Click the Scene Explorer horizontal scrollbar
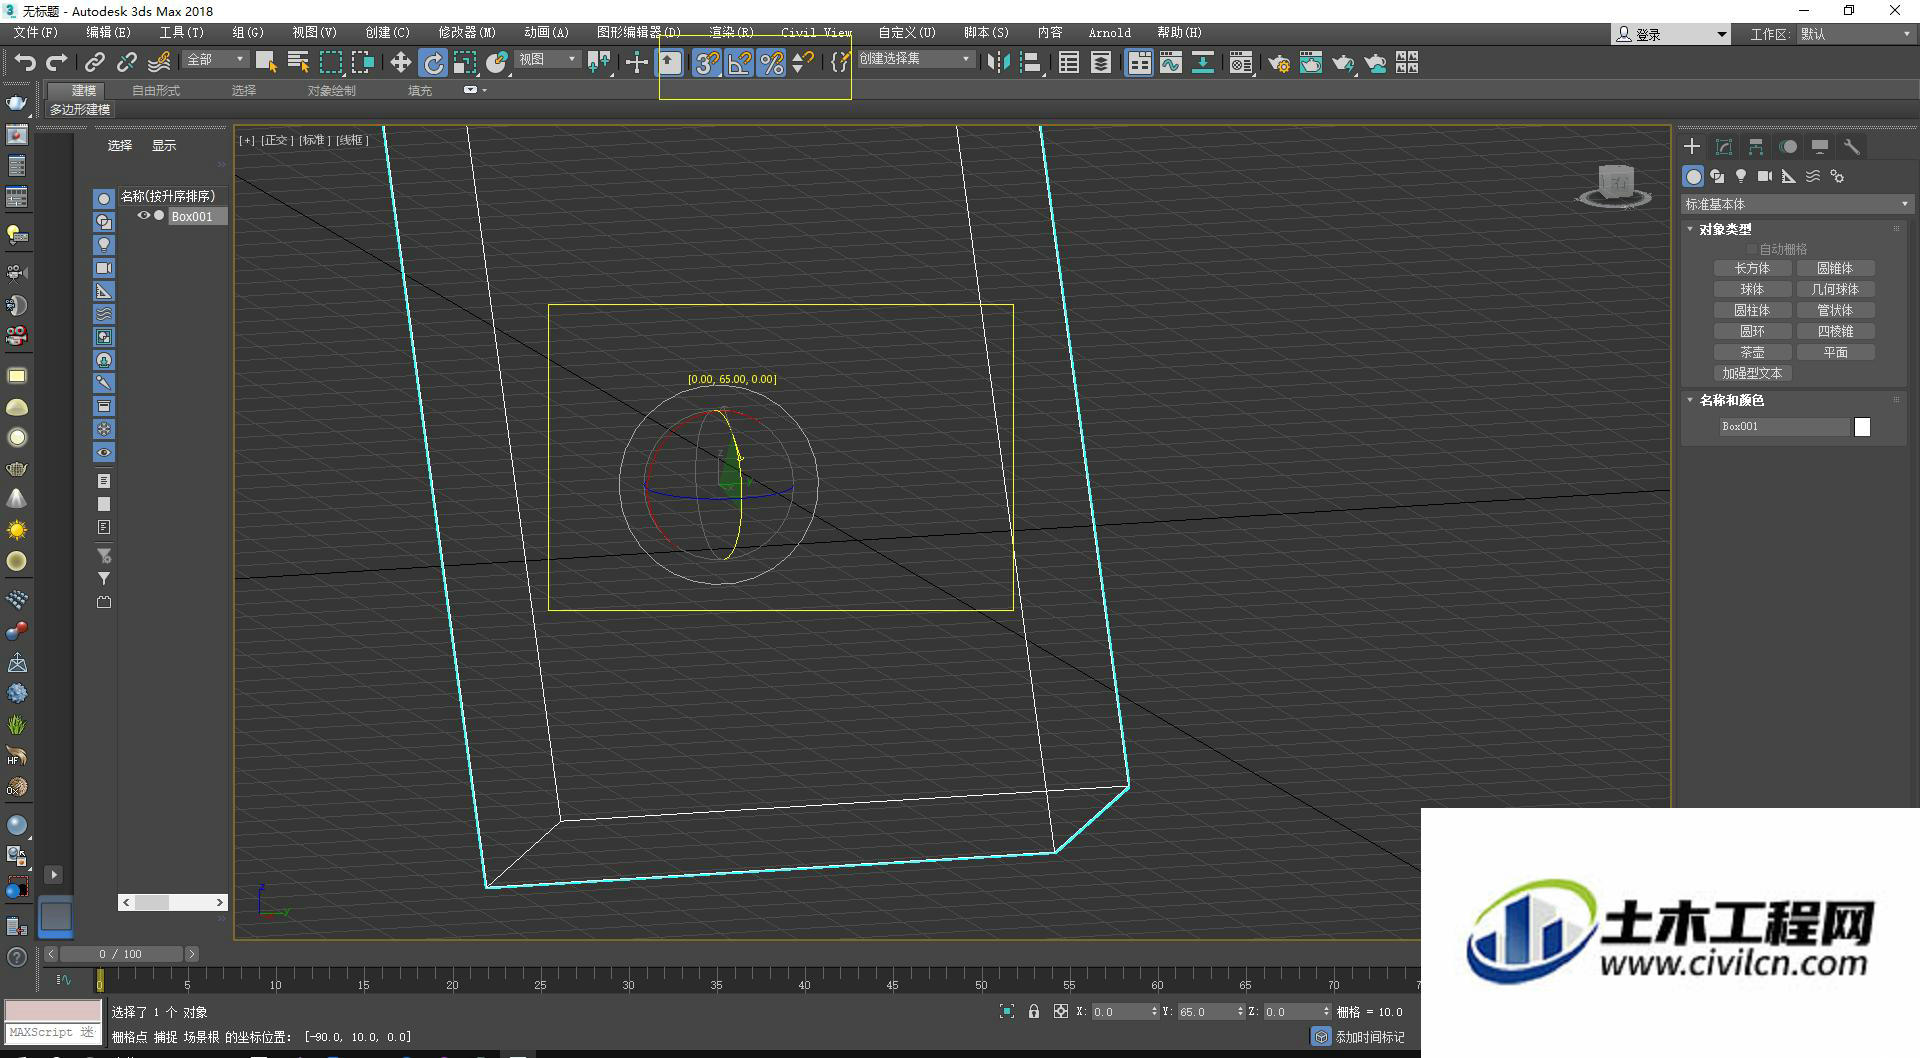This screenshot has width=1920, height=1058. point(172,902)
